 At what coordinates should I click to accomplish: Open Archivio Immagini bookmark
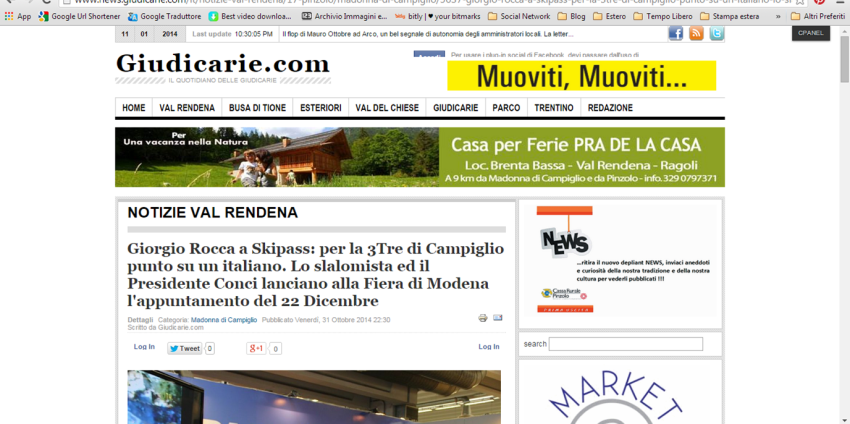tap(345, 16)
